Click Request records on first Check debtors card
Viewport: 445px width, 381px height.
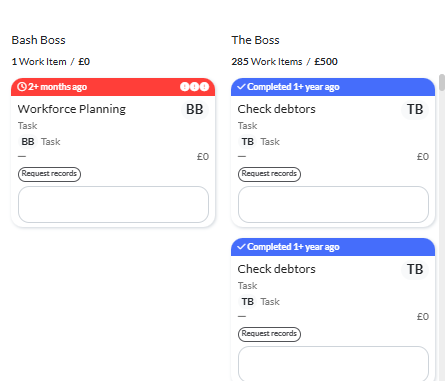coord(269,174)
